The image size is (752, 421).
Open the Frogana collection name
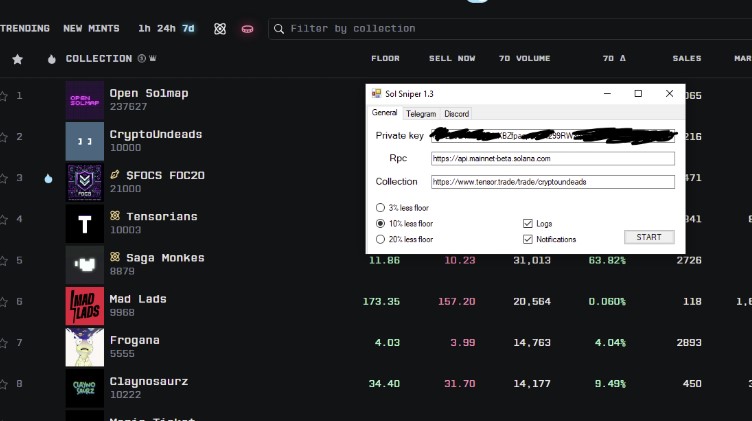click(135, 340)
